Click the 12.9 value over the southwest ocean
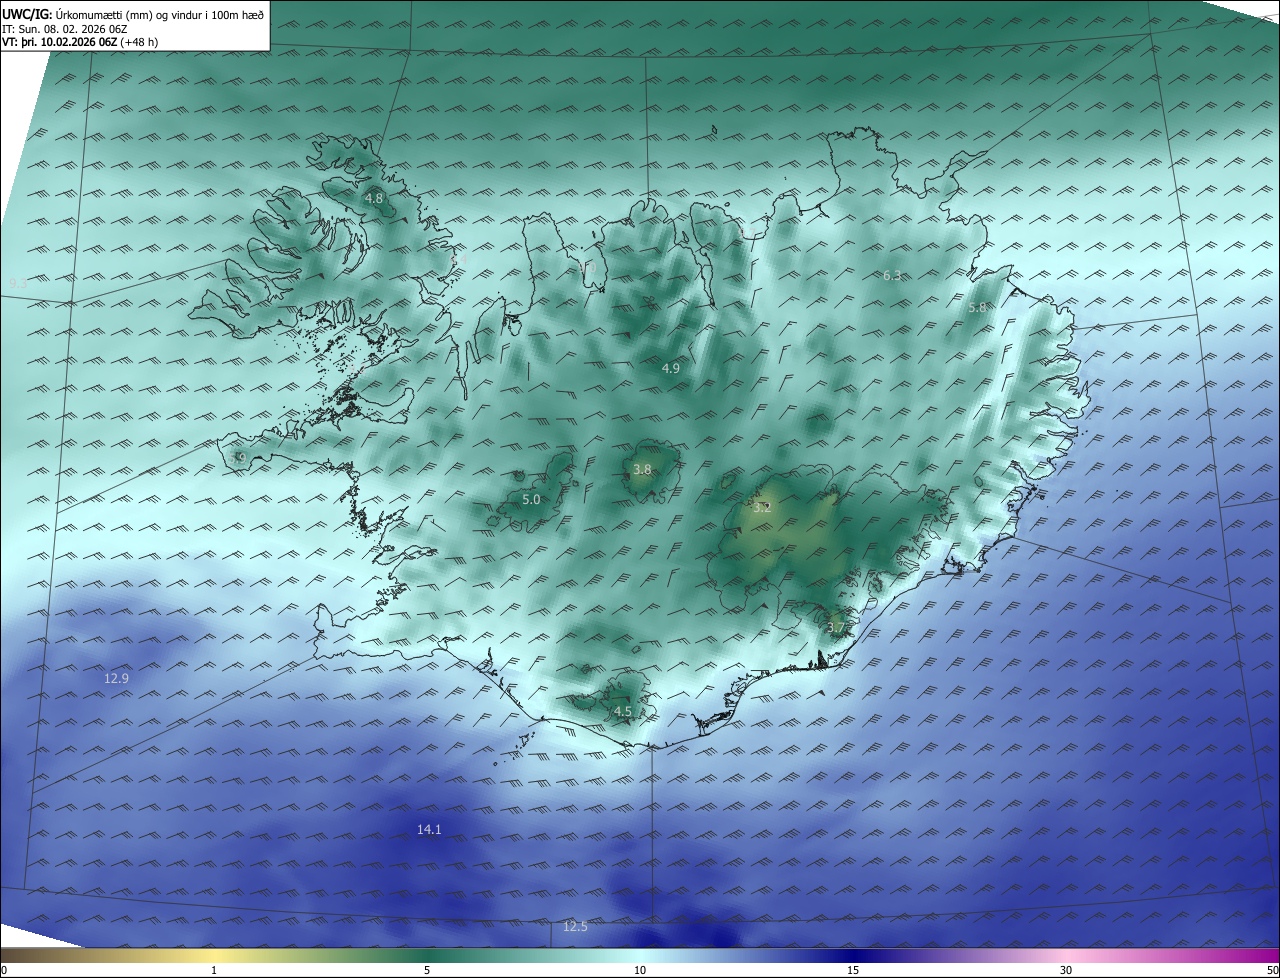 click(x=117, y=678)
